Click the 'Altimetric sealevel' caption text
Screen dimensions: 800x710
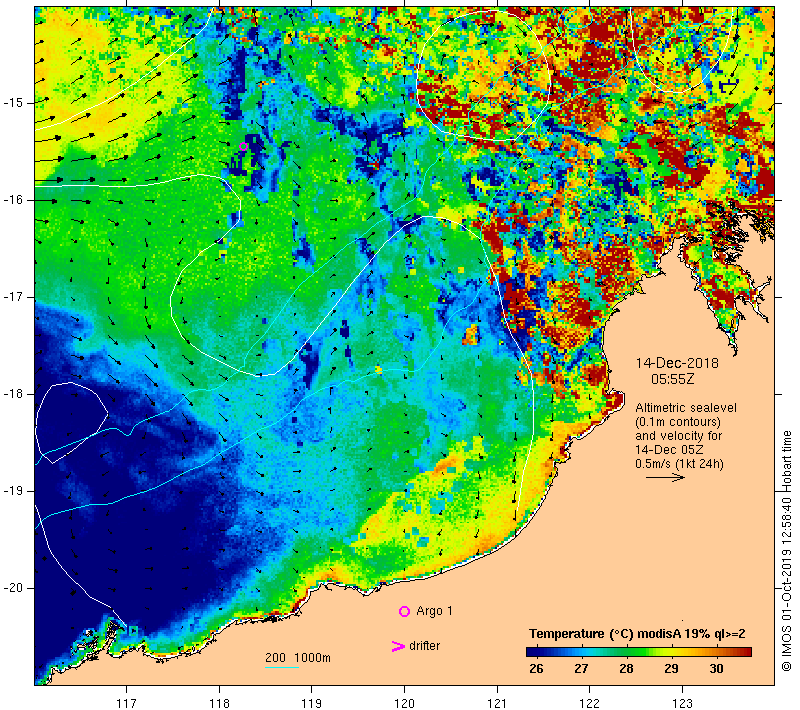click(x=686, y=408)
